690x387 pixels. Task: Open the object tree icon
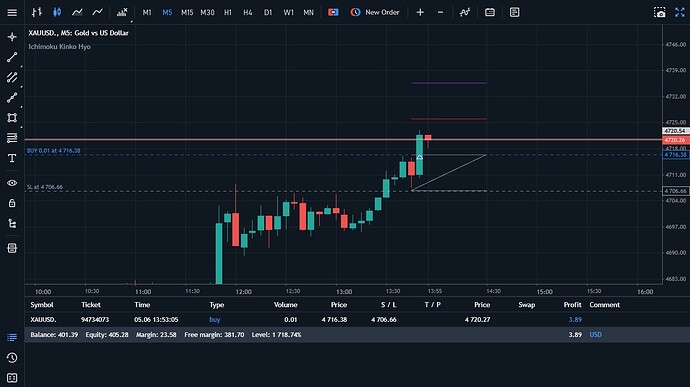(x=12, y=224)
